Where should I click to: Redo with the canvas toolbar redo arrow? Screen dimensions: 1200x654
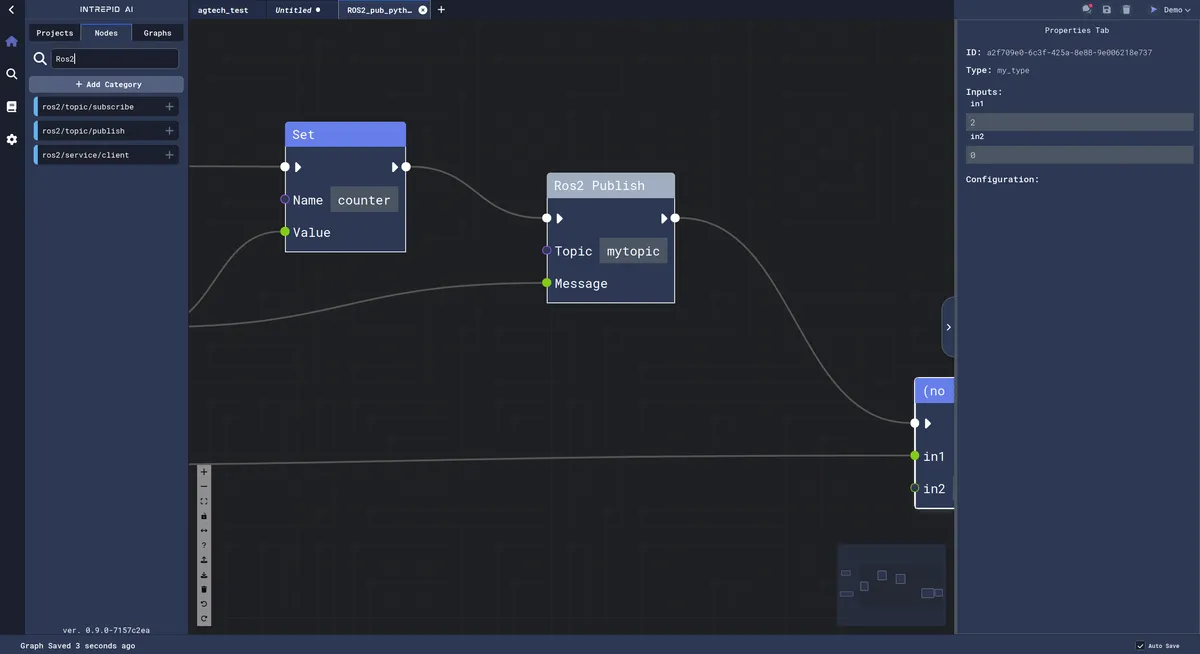[x=204, y=619]
